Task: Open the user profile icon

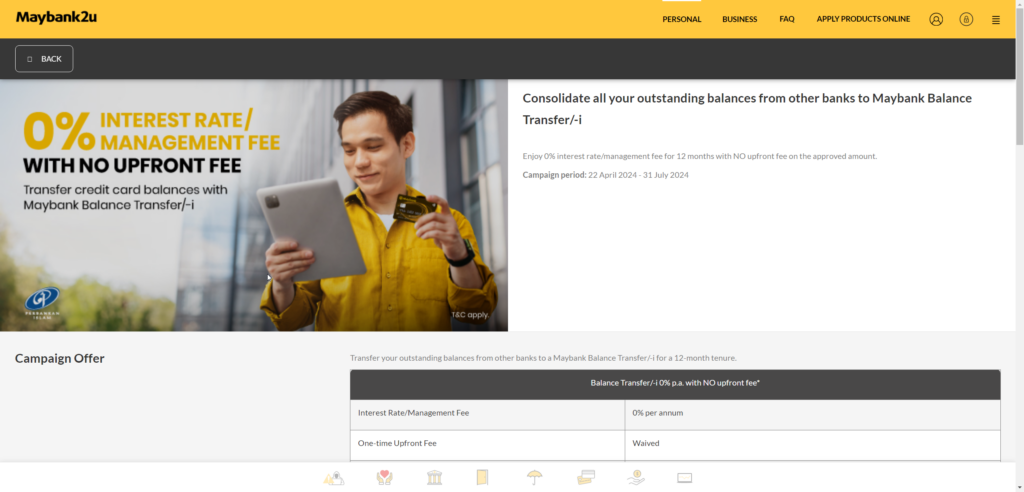Action: click(936, 20)
